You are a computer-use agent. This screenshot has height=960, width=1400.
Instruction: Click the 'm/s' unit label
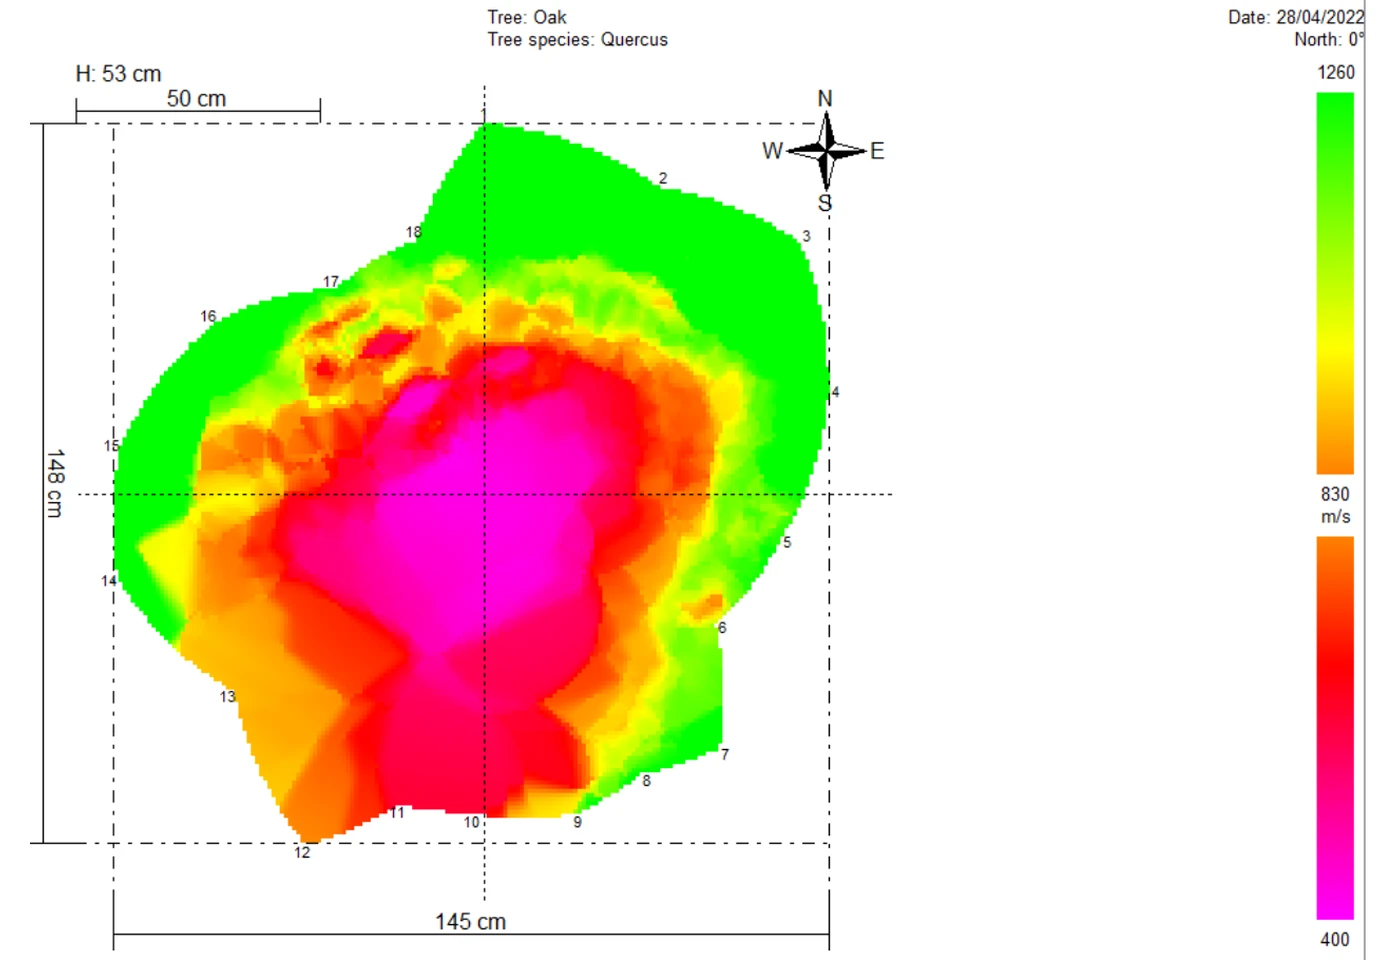pyautogui.click(x=1335, y=517)
